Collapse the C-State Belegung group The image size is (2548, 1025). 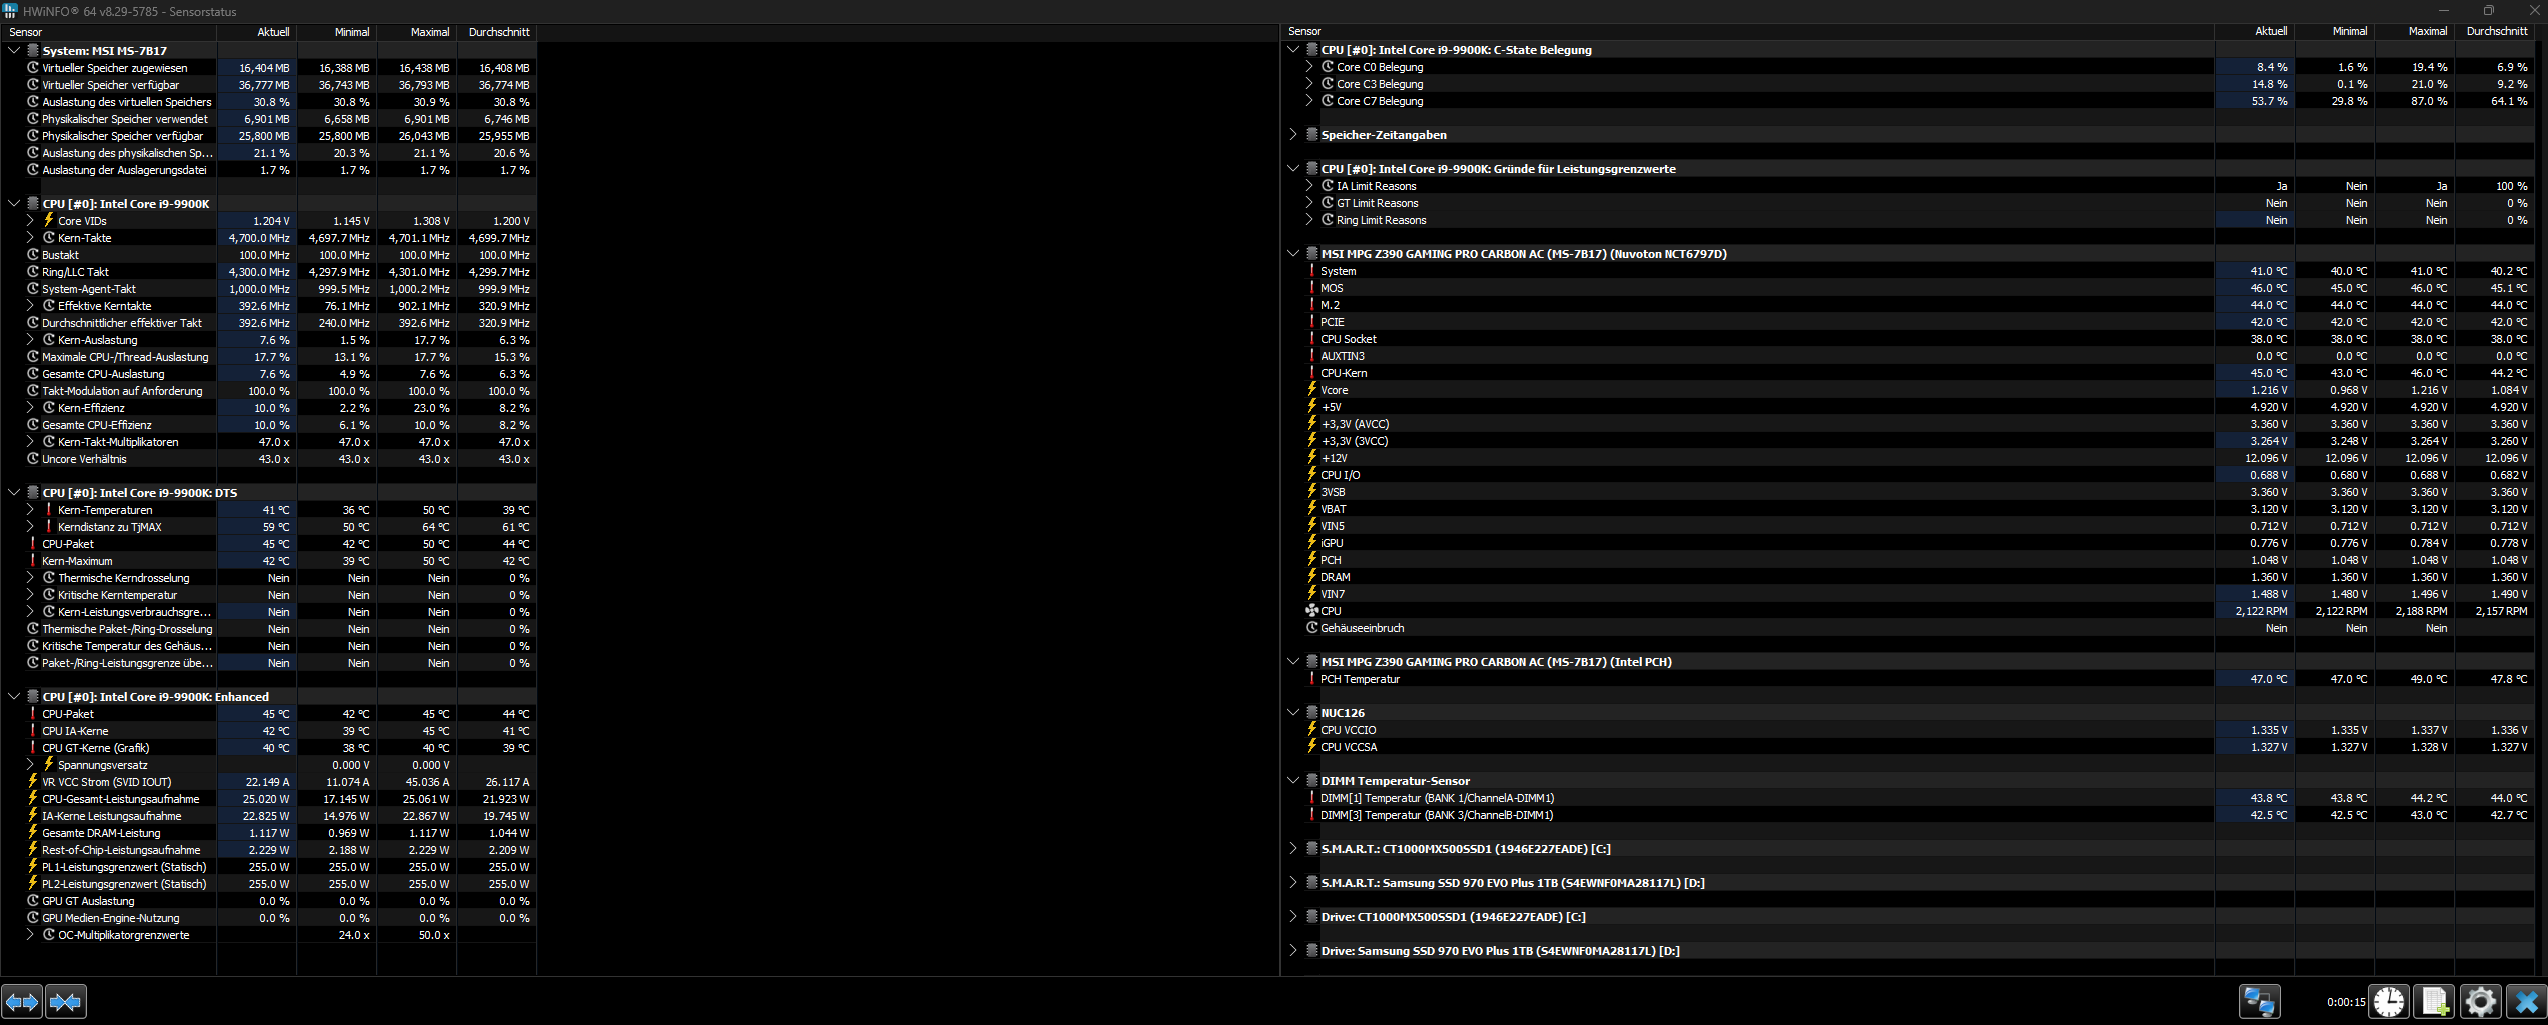1293,50
